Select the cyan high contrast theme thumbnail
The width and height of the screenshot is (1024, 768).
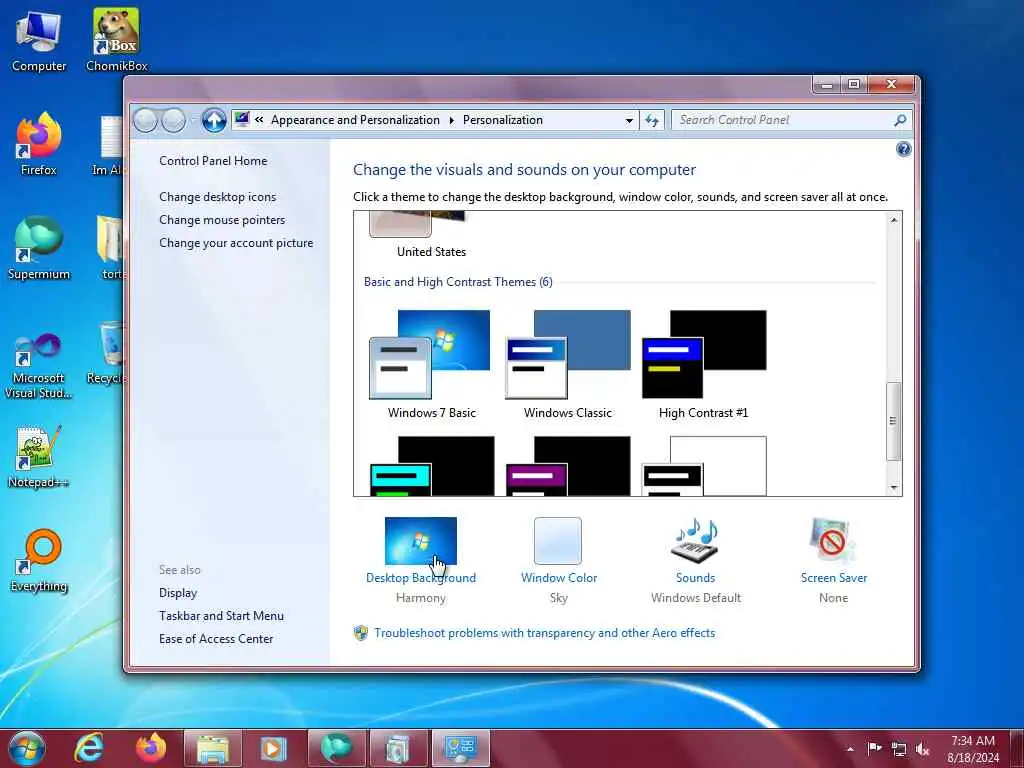coord(432,466)
